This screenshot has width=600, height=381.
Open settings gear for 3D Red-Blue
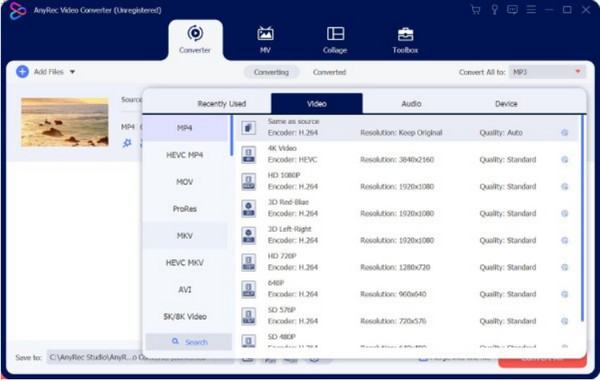(564, 213)
